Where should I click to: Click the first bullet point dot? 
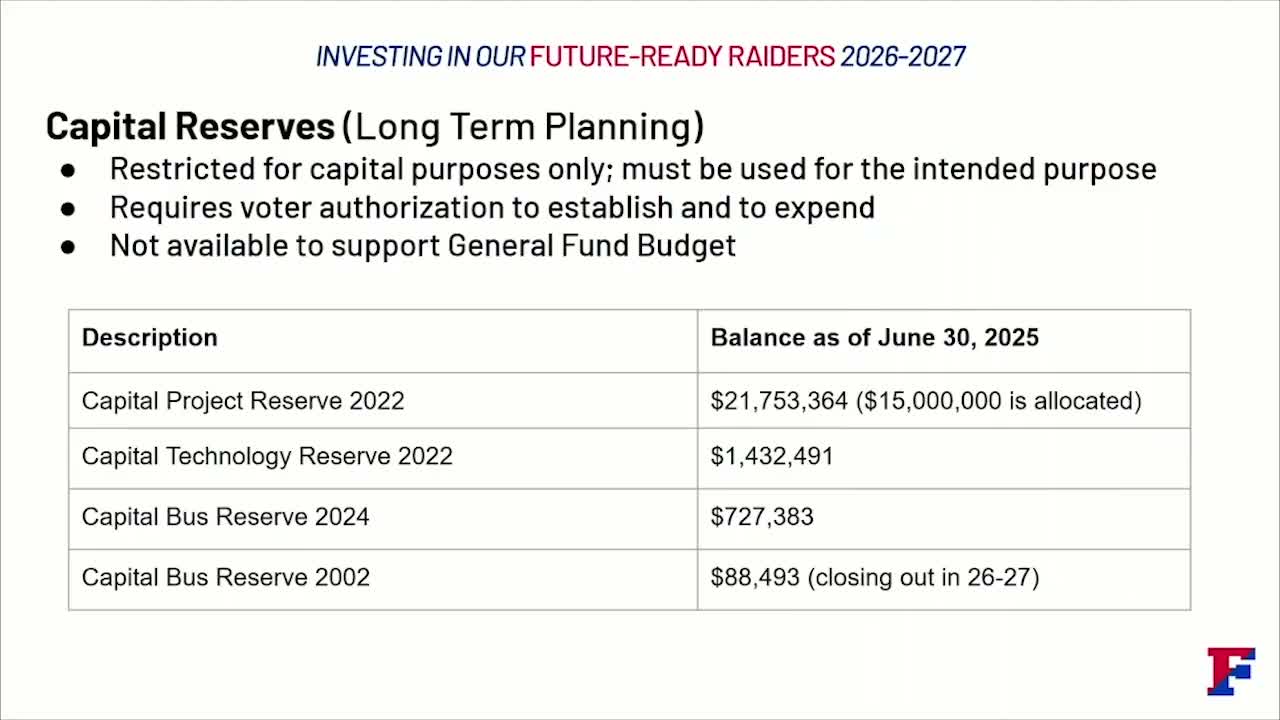click(68, 170)
